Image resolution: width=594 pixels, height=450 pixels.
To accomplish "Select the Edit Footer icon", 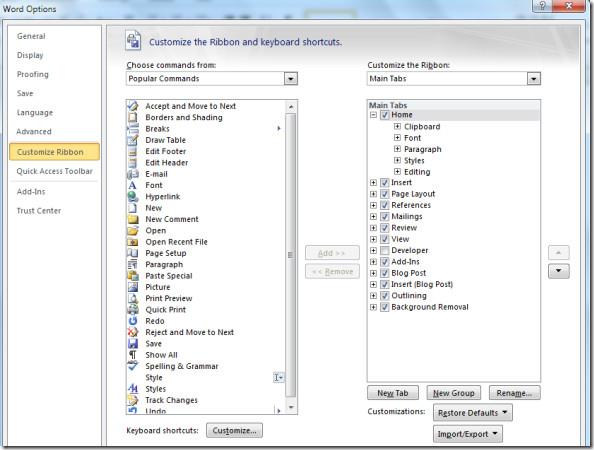I will [133, 151].
